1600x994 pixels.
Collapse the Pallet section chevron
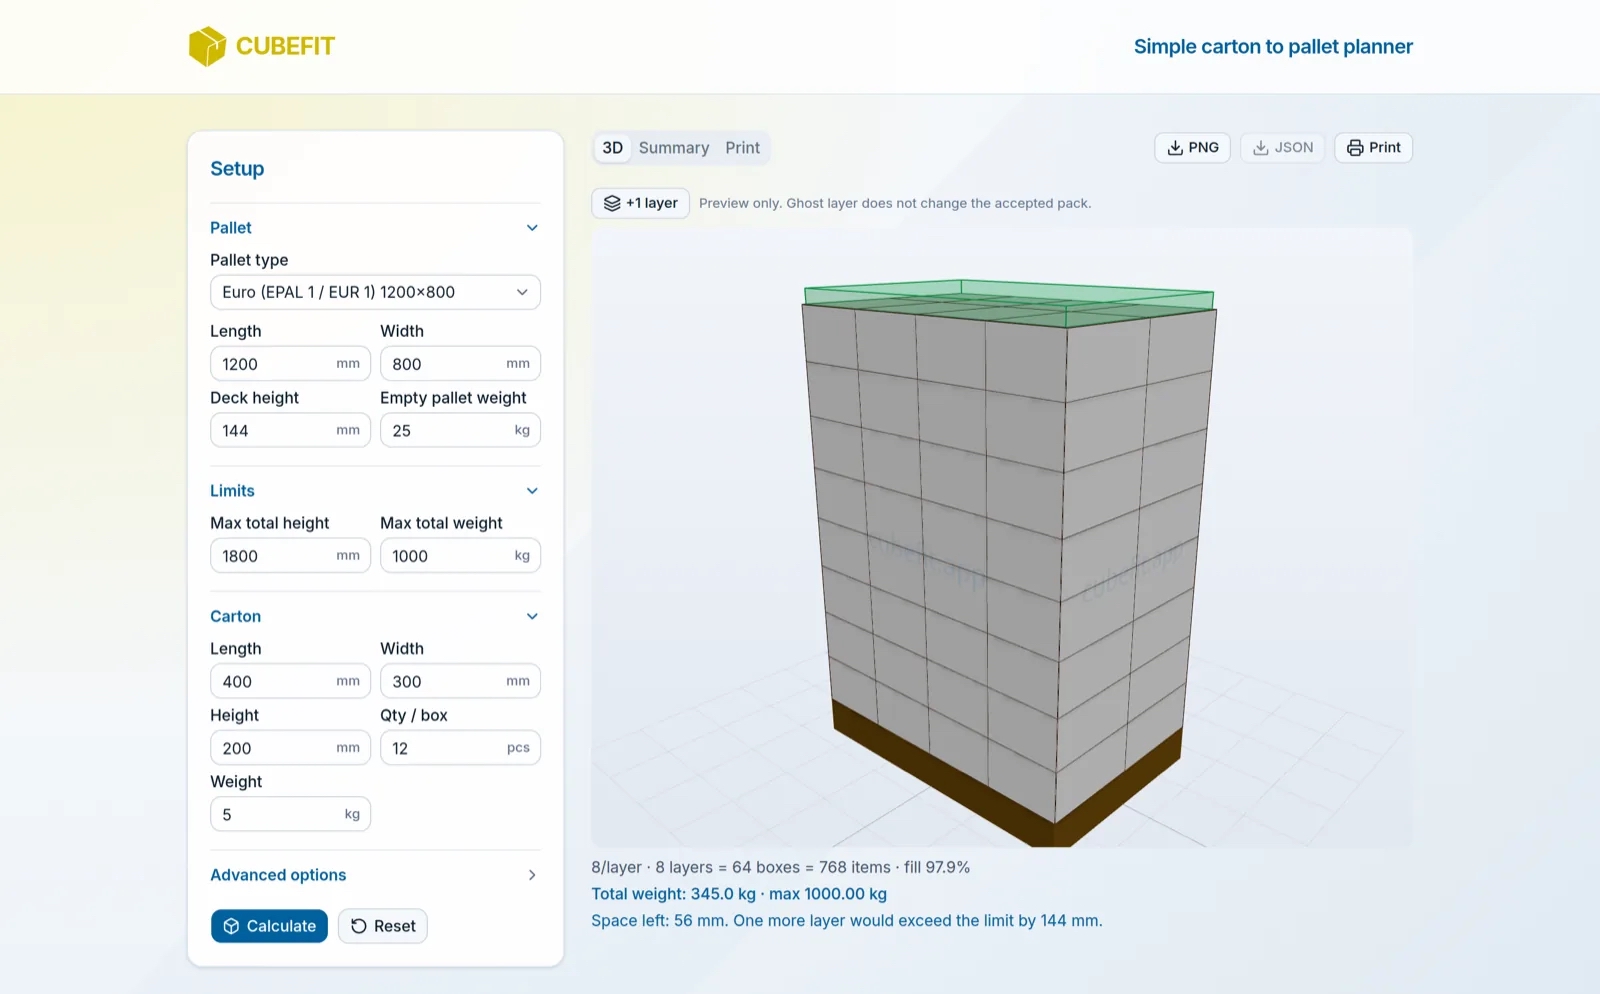pyautogui.click(x=532, y=228)
